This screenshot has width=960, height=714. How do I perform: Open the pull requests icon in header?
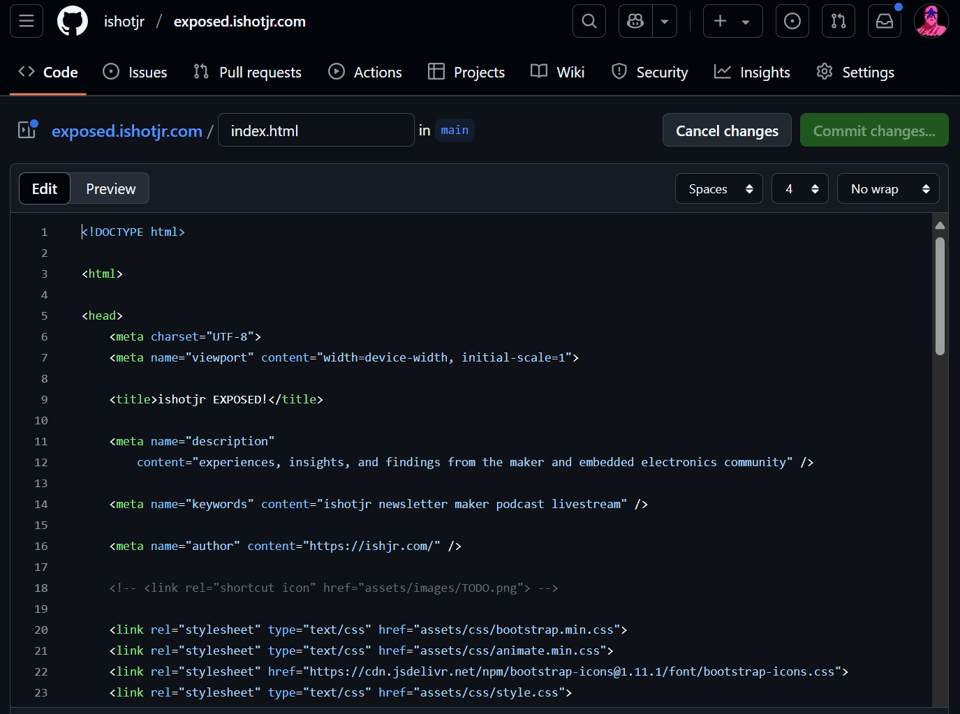[838, 21]
